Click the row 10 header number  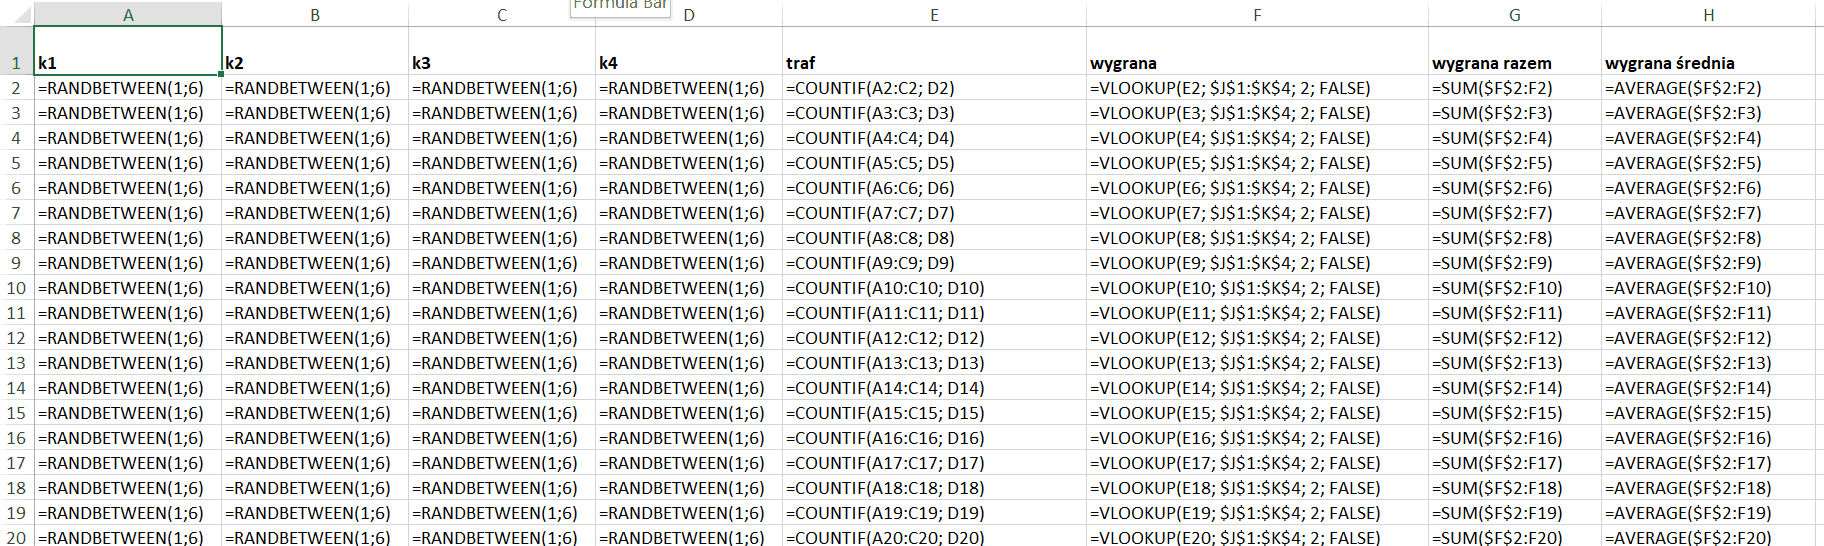[x=16, y=288]
